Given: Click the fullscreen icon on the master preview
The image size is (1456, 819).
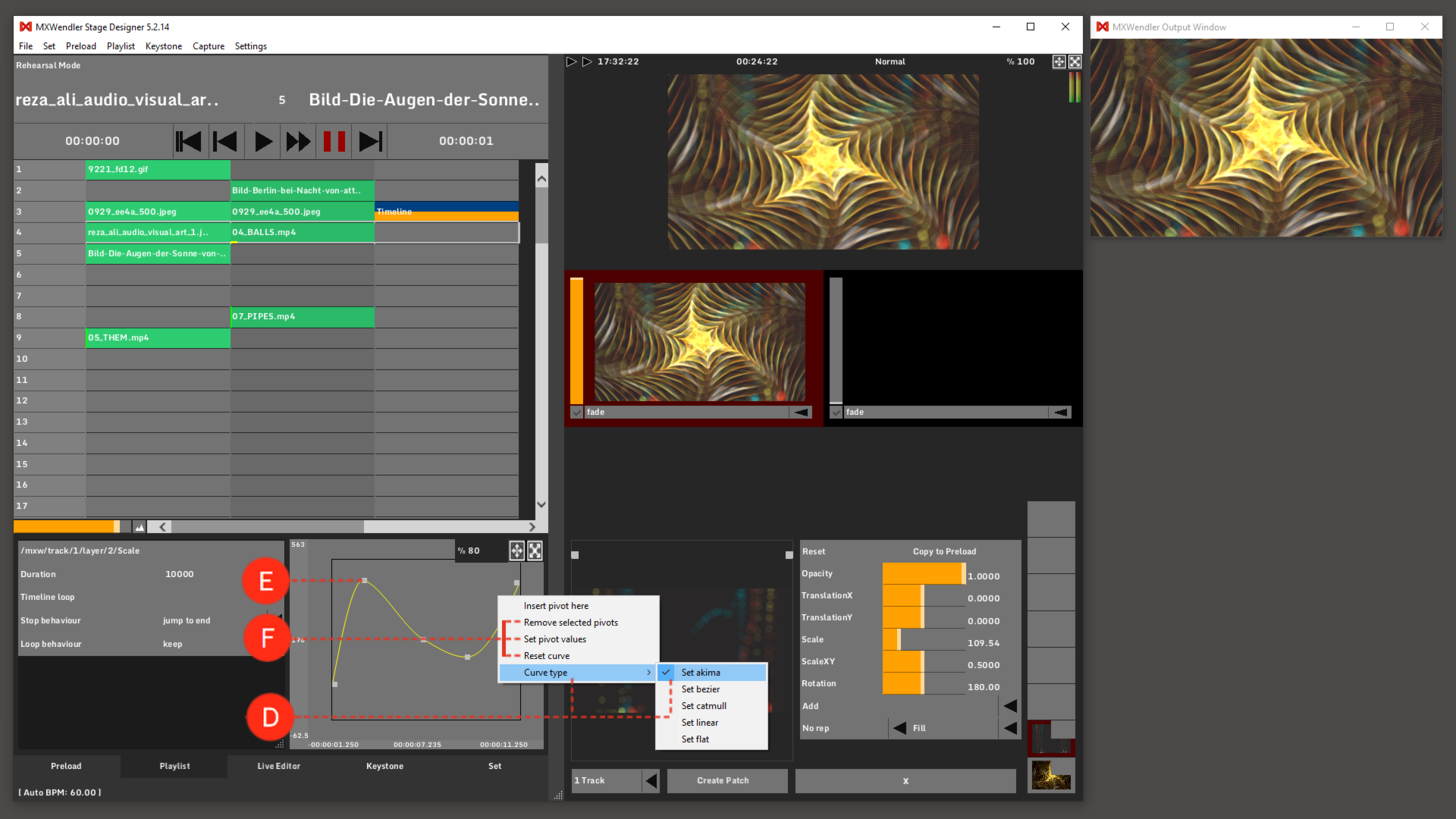Looking at the screenshot, I should click(x=1075, y=61).
